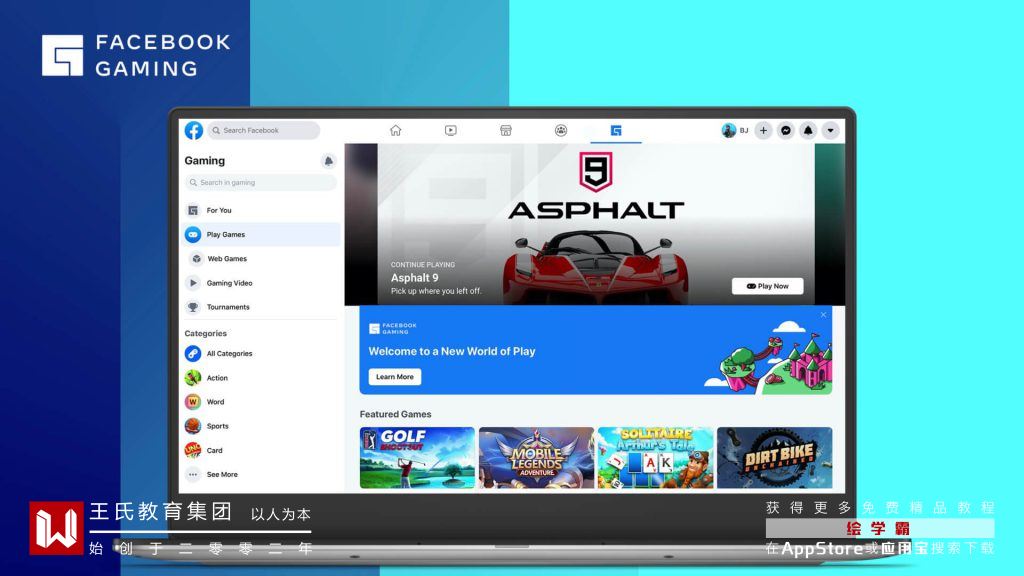Click the Search in gaming field
The image size is (1024, 576).
point(261,183)
